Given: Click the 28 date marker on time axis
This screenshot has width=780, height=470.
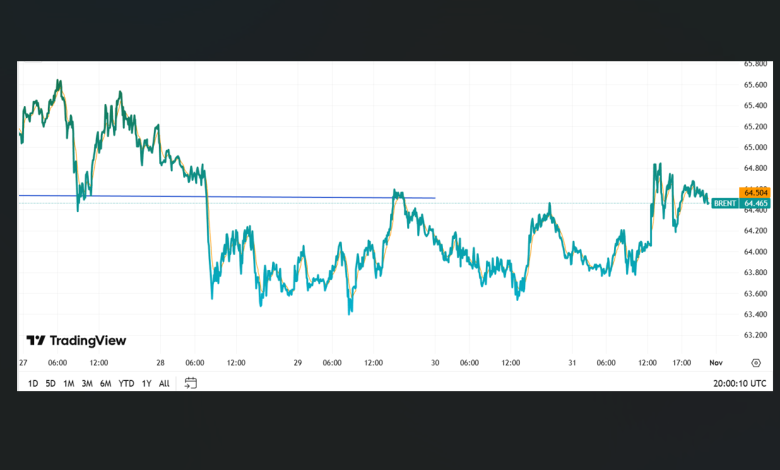Looking at the screenshot, I should pyautogui.click(x=160, y=363).
